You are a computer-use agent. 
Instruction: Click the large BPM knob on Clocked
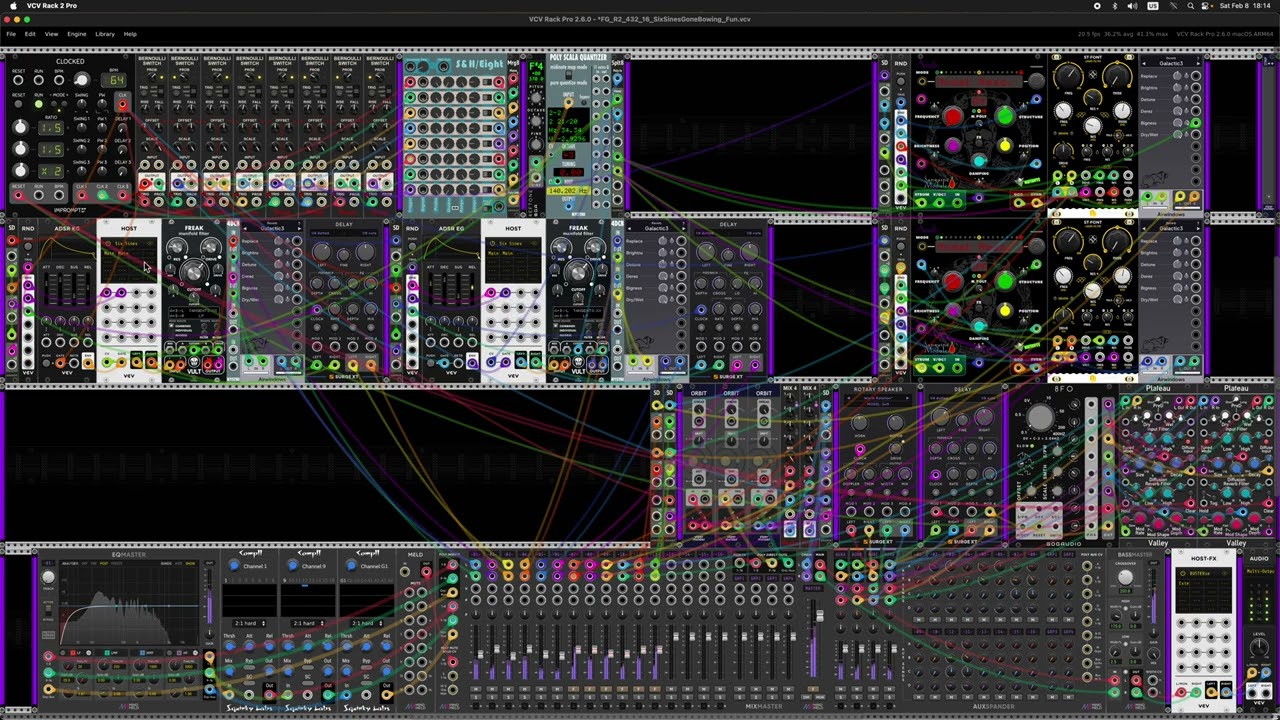pos(82,80)
